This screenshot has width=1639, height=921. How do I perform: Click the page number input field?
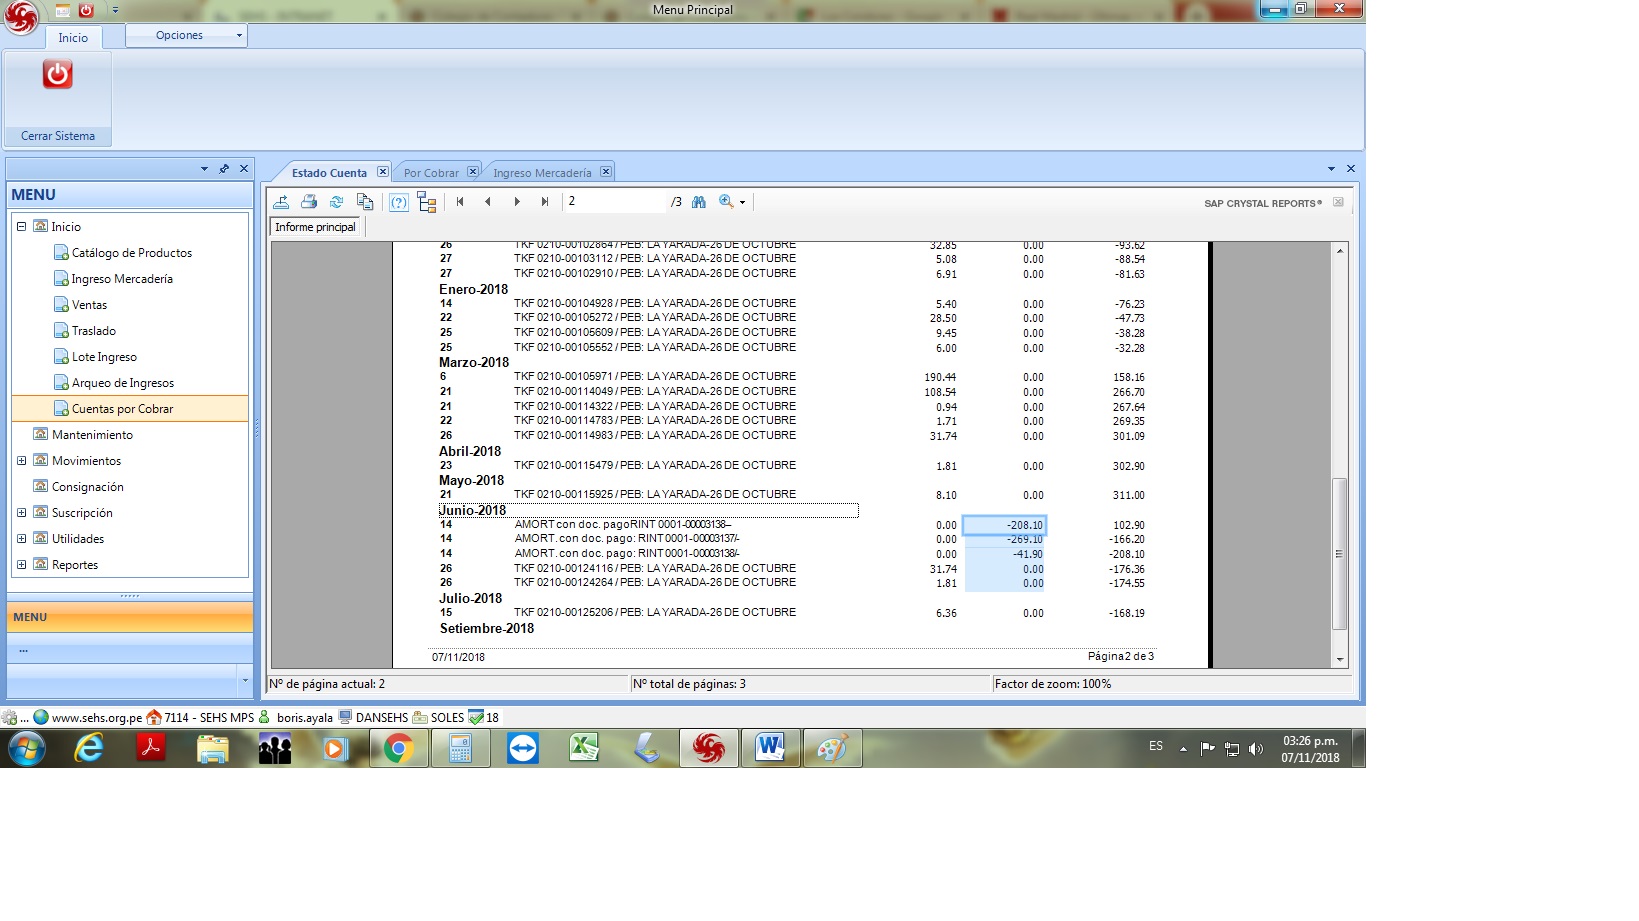[614, 202]
